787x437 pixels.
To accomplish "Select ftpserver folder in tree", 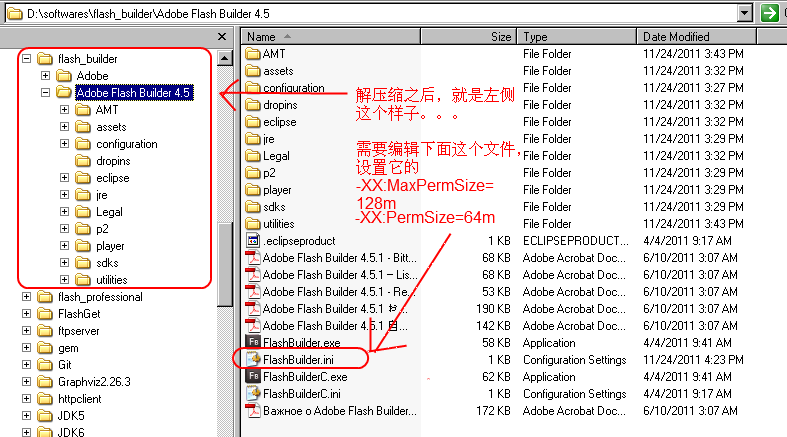I will 78,331.
